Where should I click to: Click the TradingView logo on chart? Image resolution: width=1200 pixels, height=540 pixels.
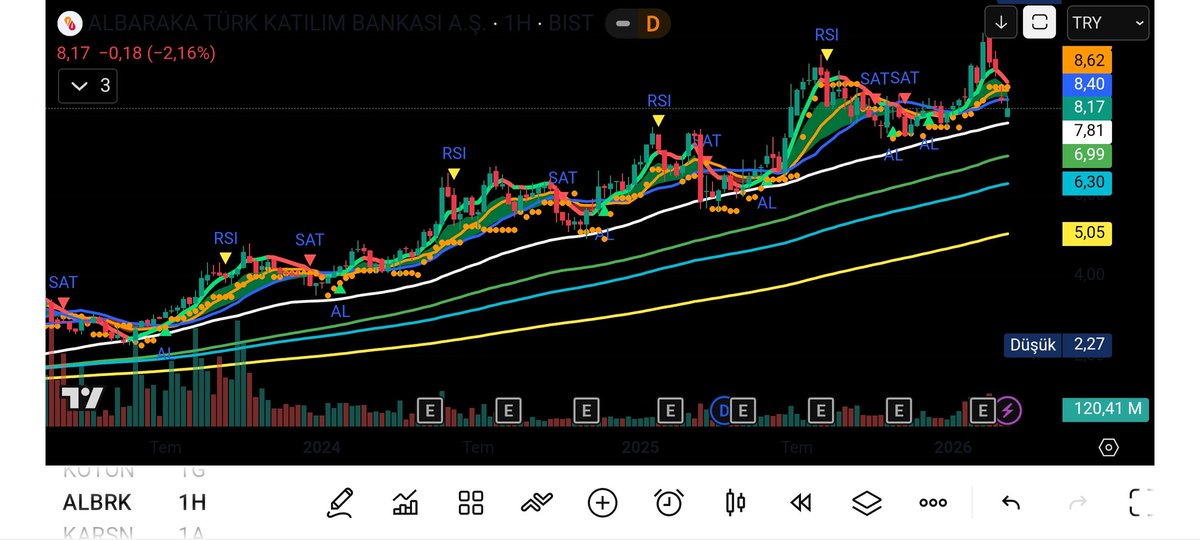(82, 397)
